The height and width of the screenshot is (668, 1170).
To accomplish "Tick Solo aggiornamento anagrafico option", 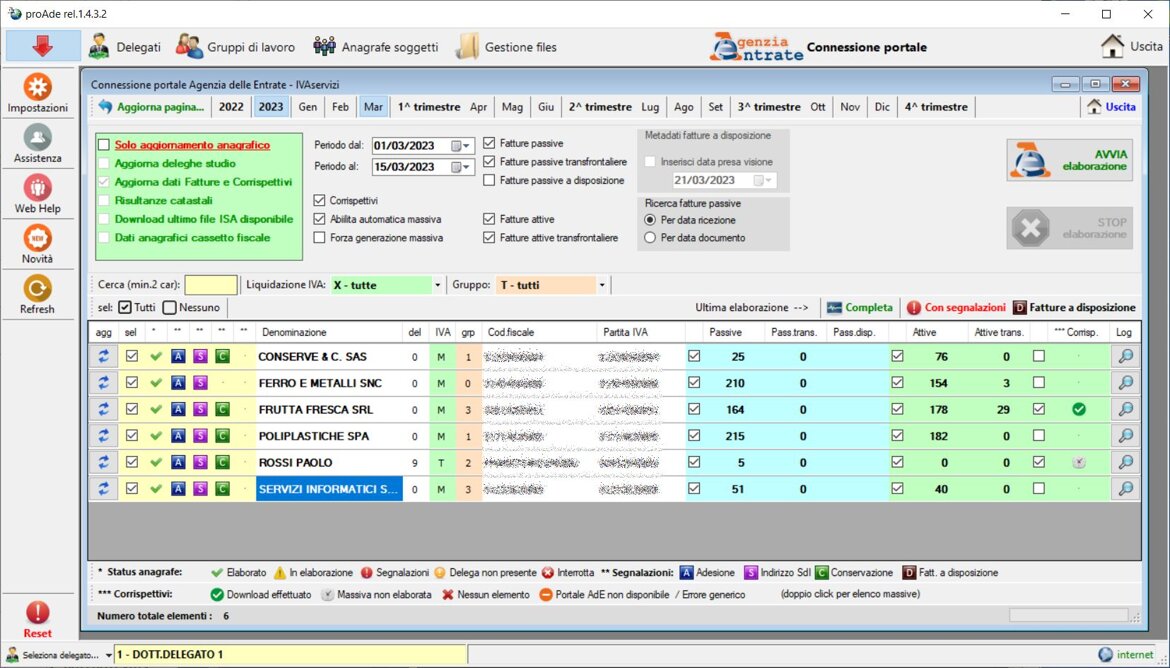I will (x=104, y=145).
